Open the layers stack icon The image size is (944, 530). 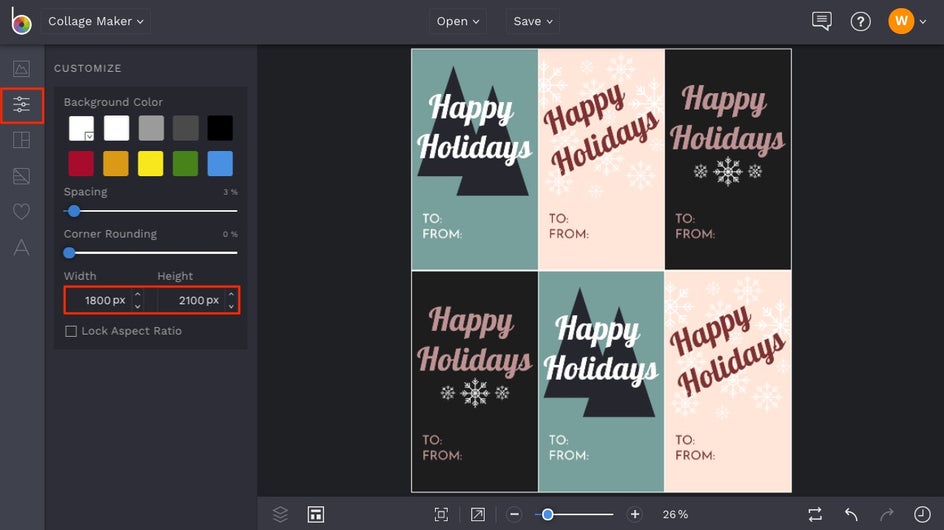280,514
